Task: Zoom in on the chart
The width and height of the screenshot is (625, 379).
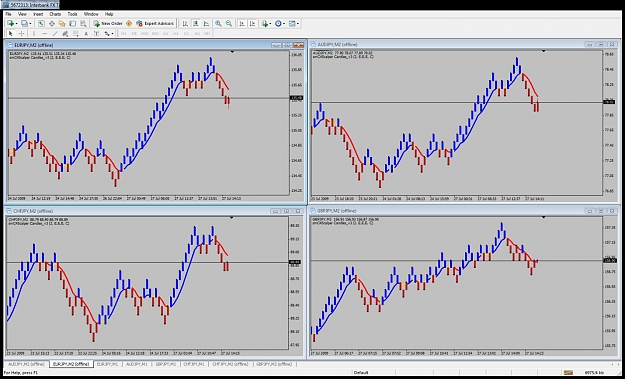Action: point(218,24)
